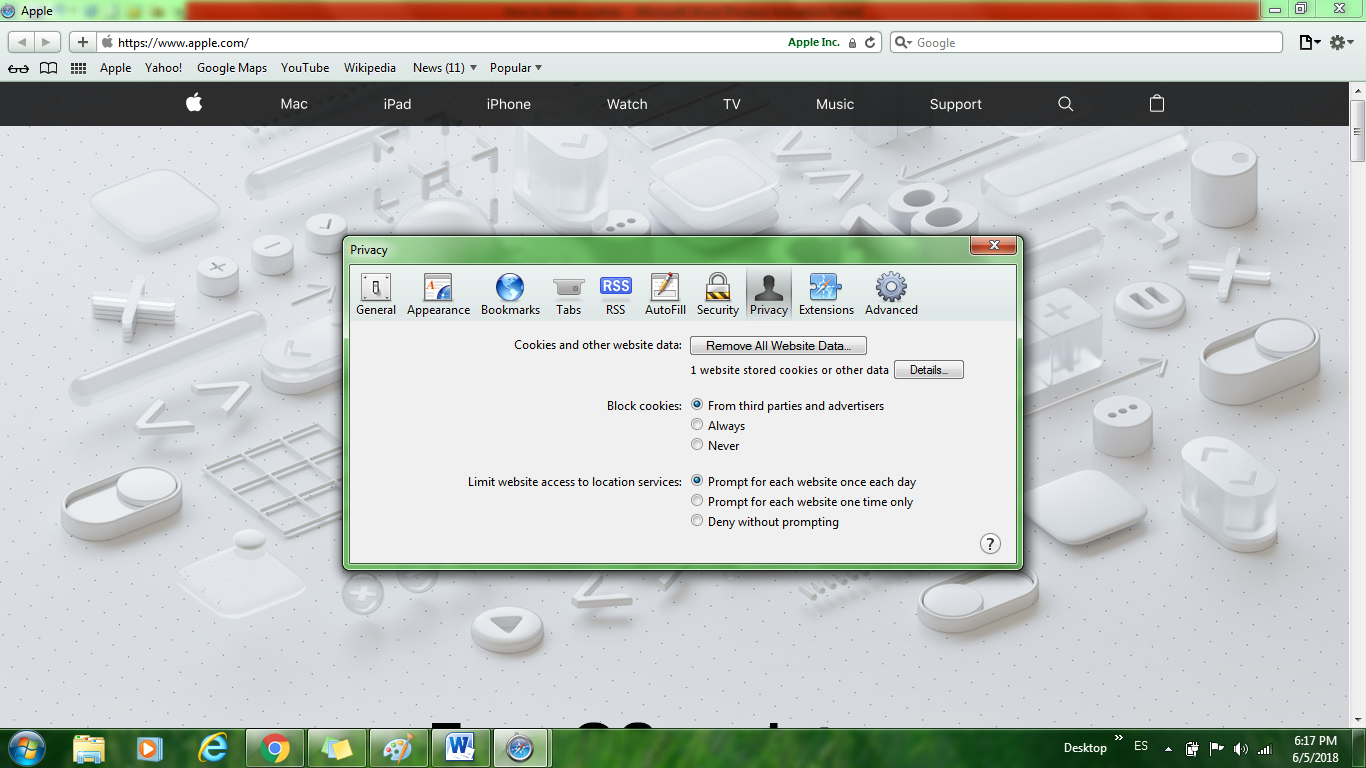Open the Advanced preferences pane
The image size is (1366, 768).
pos(891,295)
